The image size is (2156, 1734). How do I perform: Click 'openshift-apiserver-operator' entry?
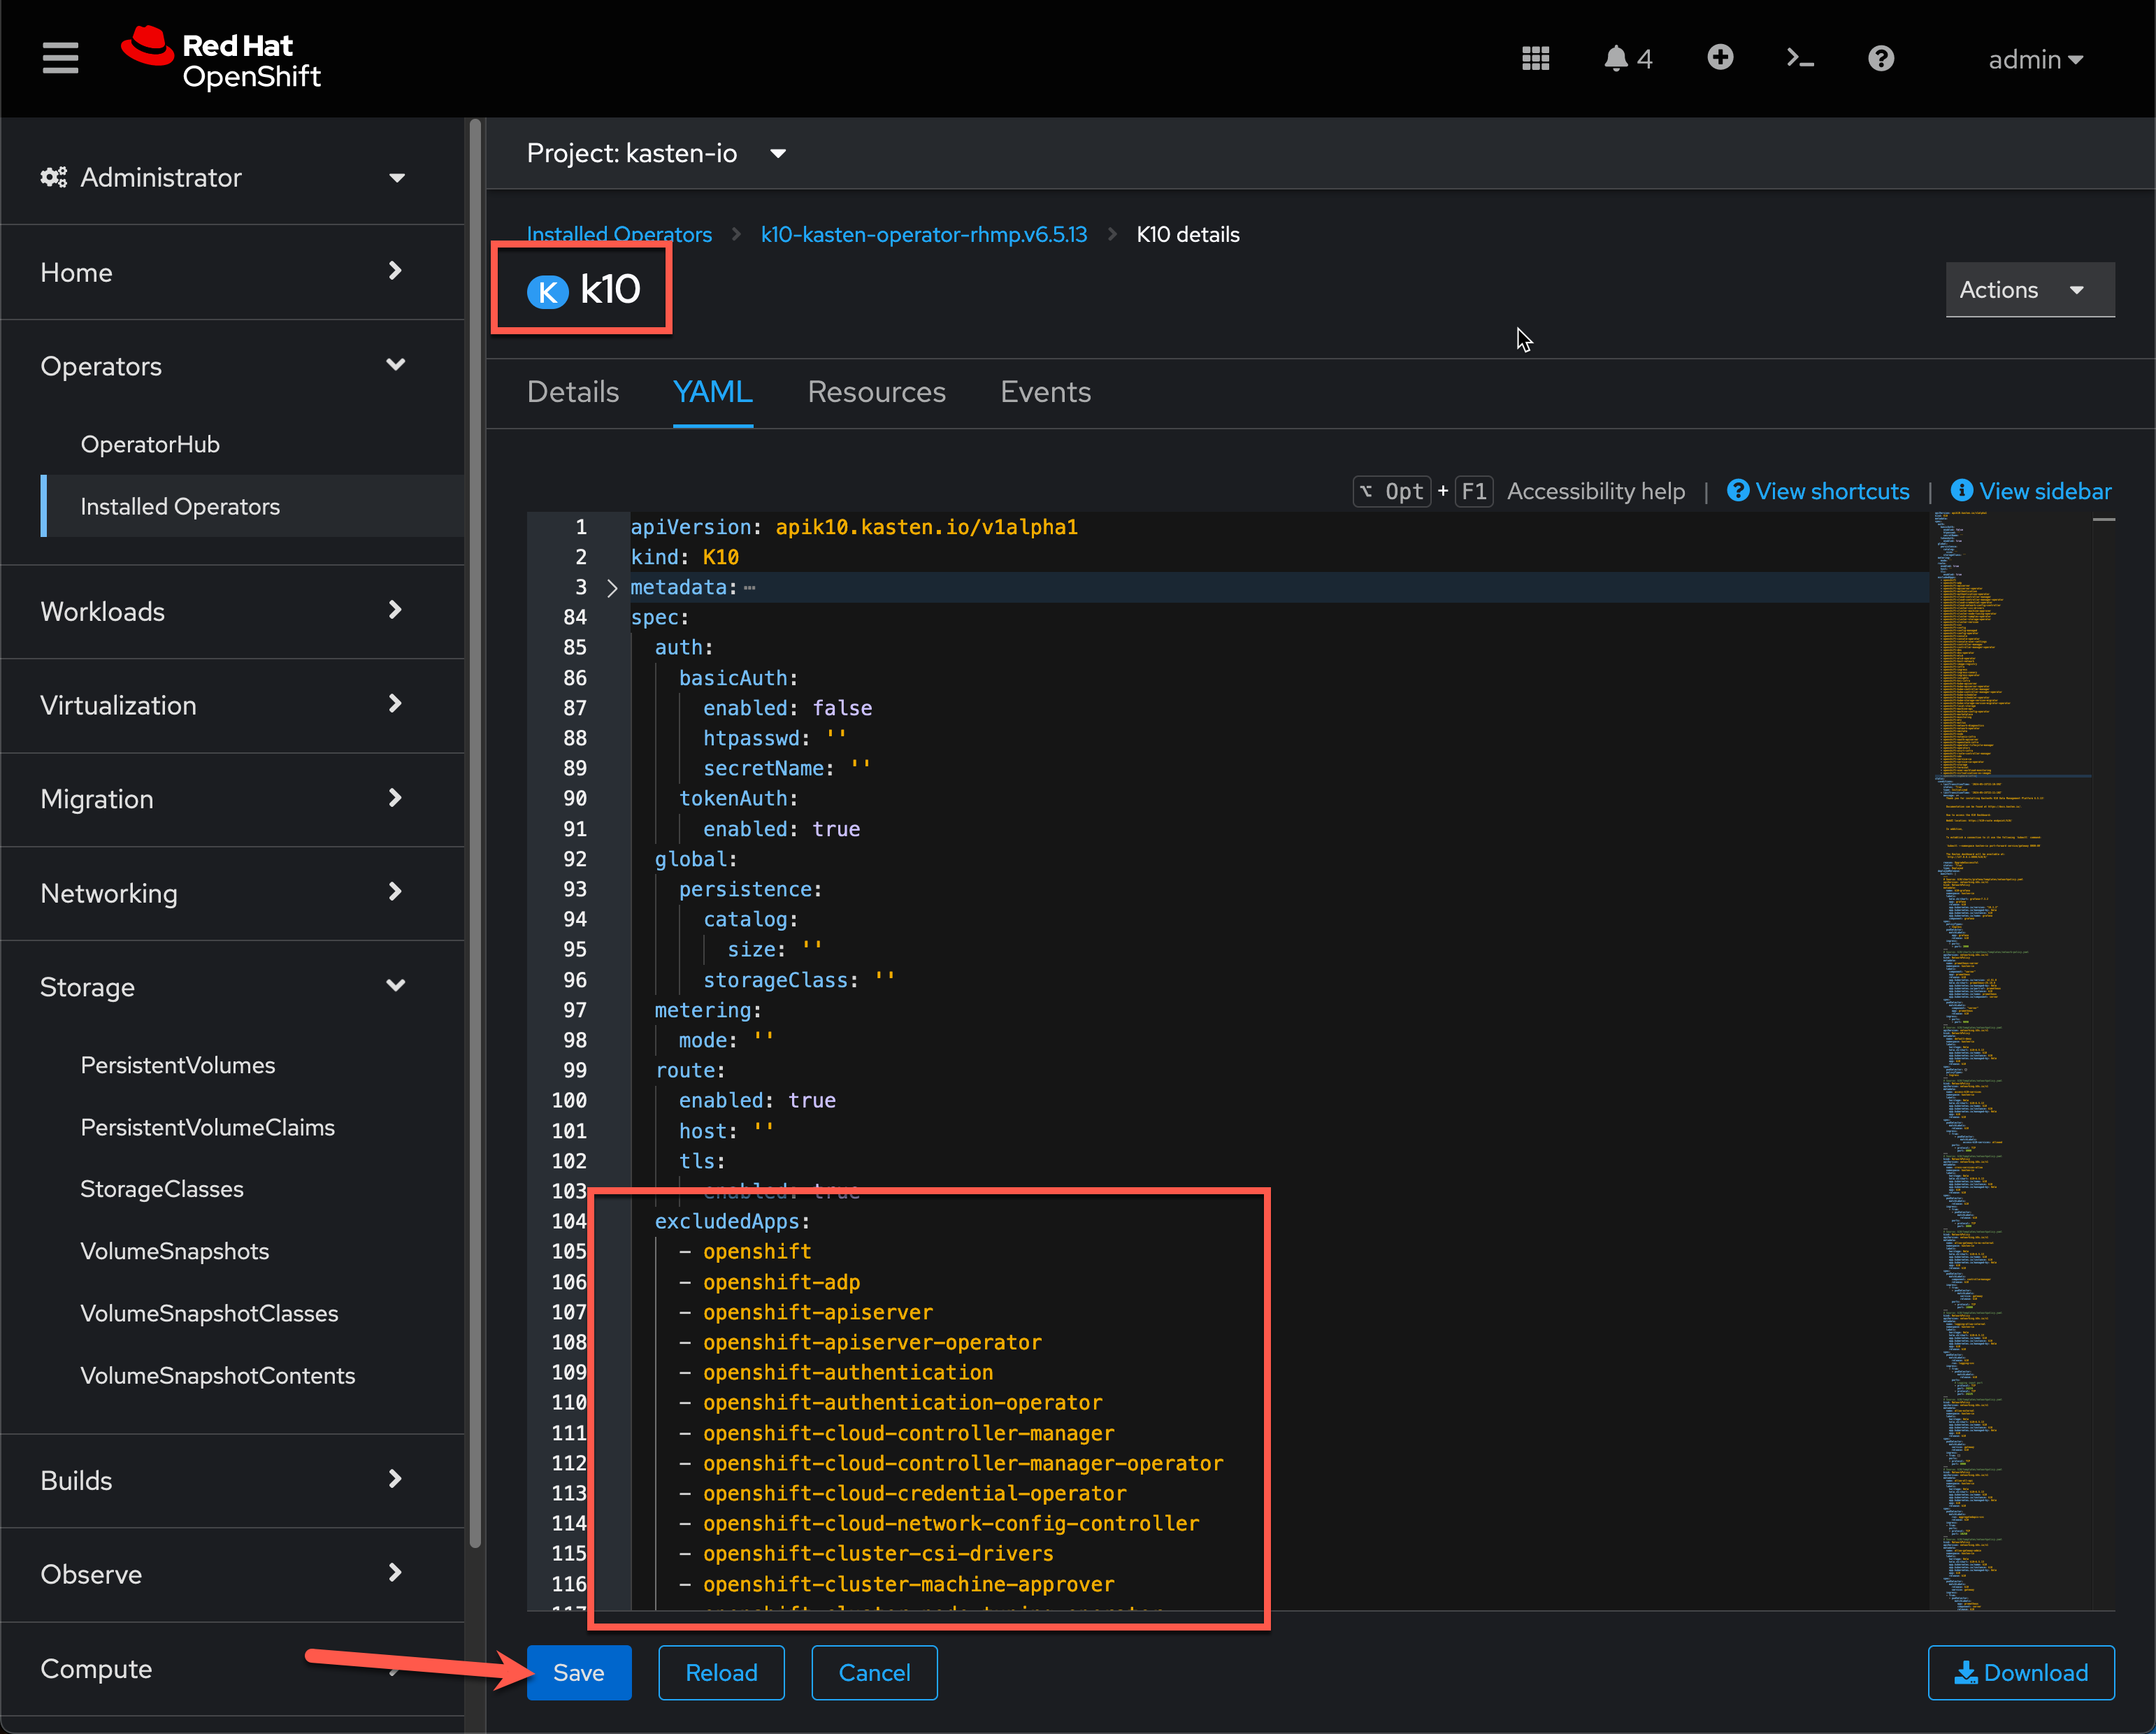tap(871, 1342)
